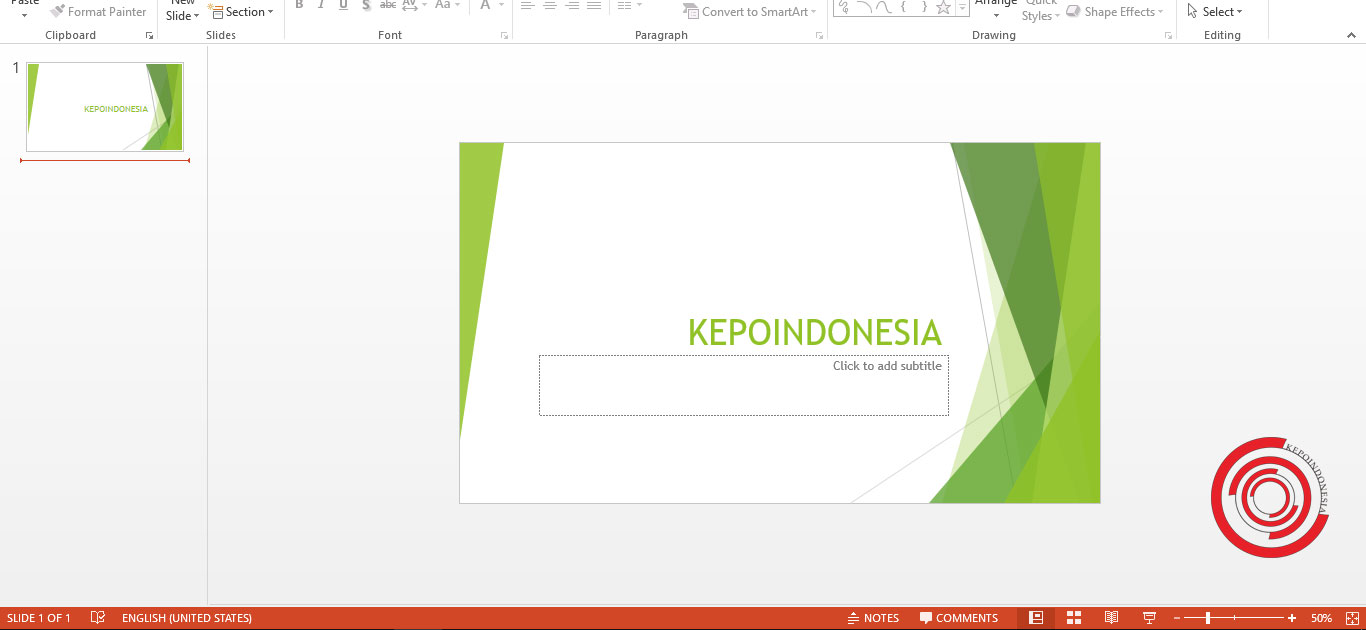The height and width of the screenshot is (630, 1366).
Task: Justify the text alignment
Action: tap(594, 5)
